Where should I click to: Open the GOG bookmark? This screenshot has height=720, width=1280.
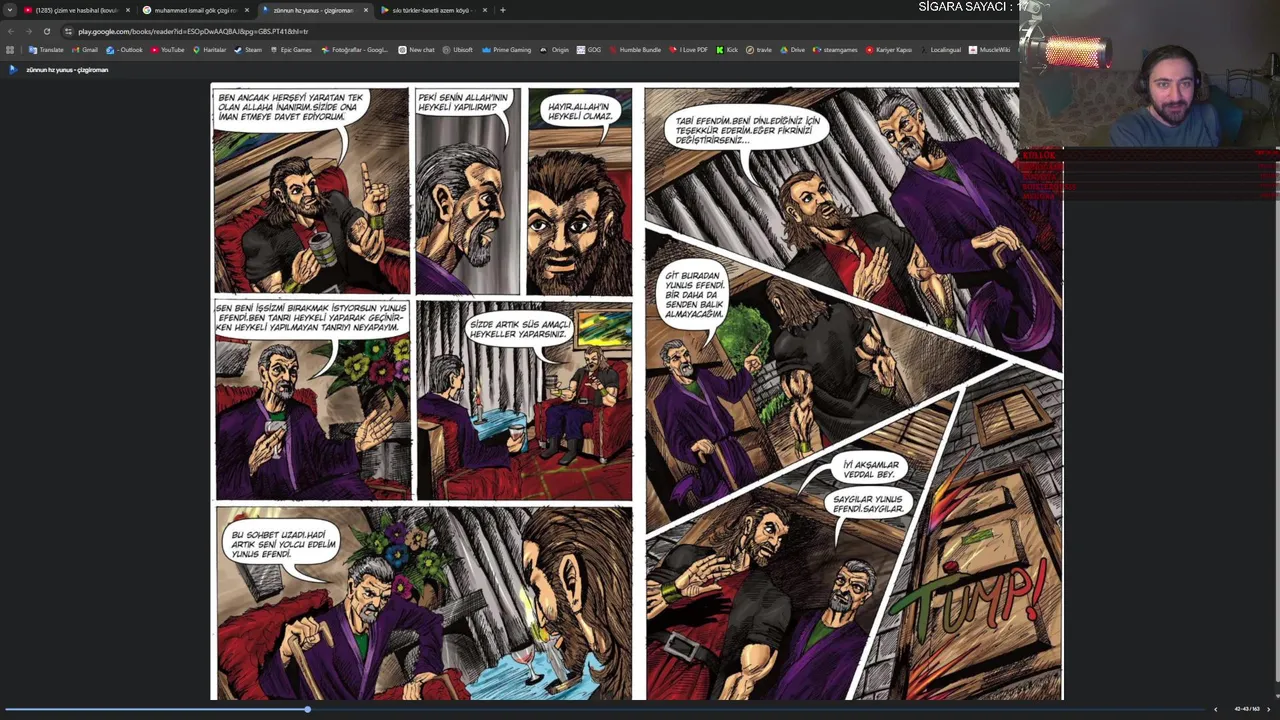click(x=590, y=49)
